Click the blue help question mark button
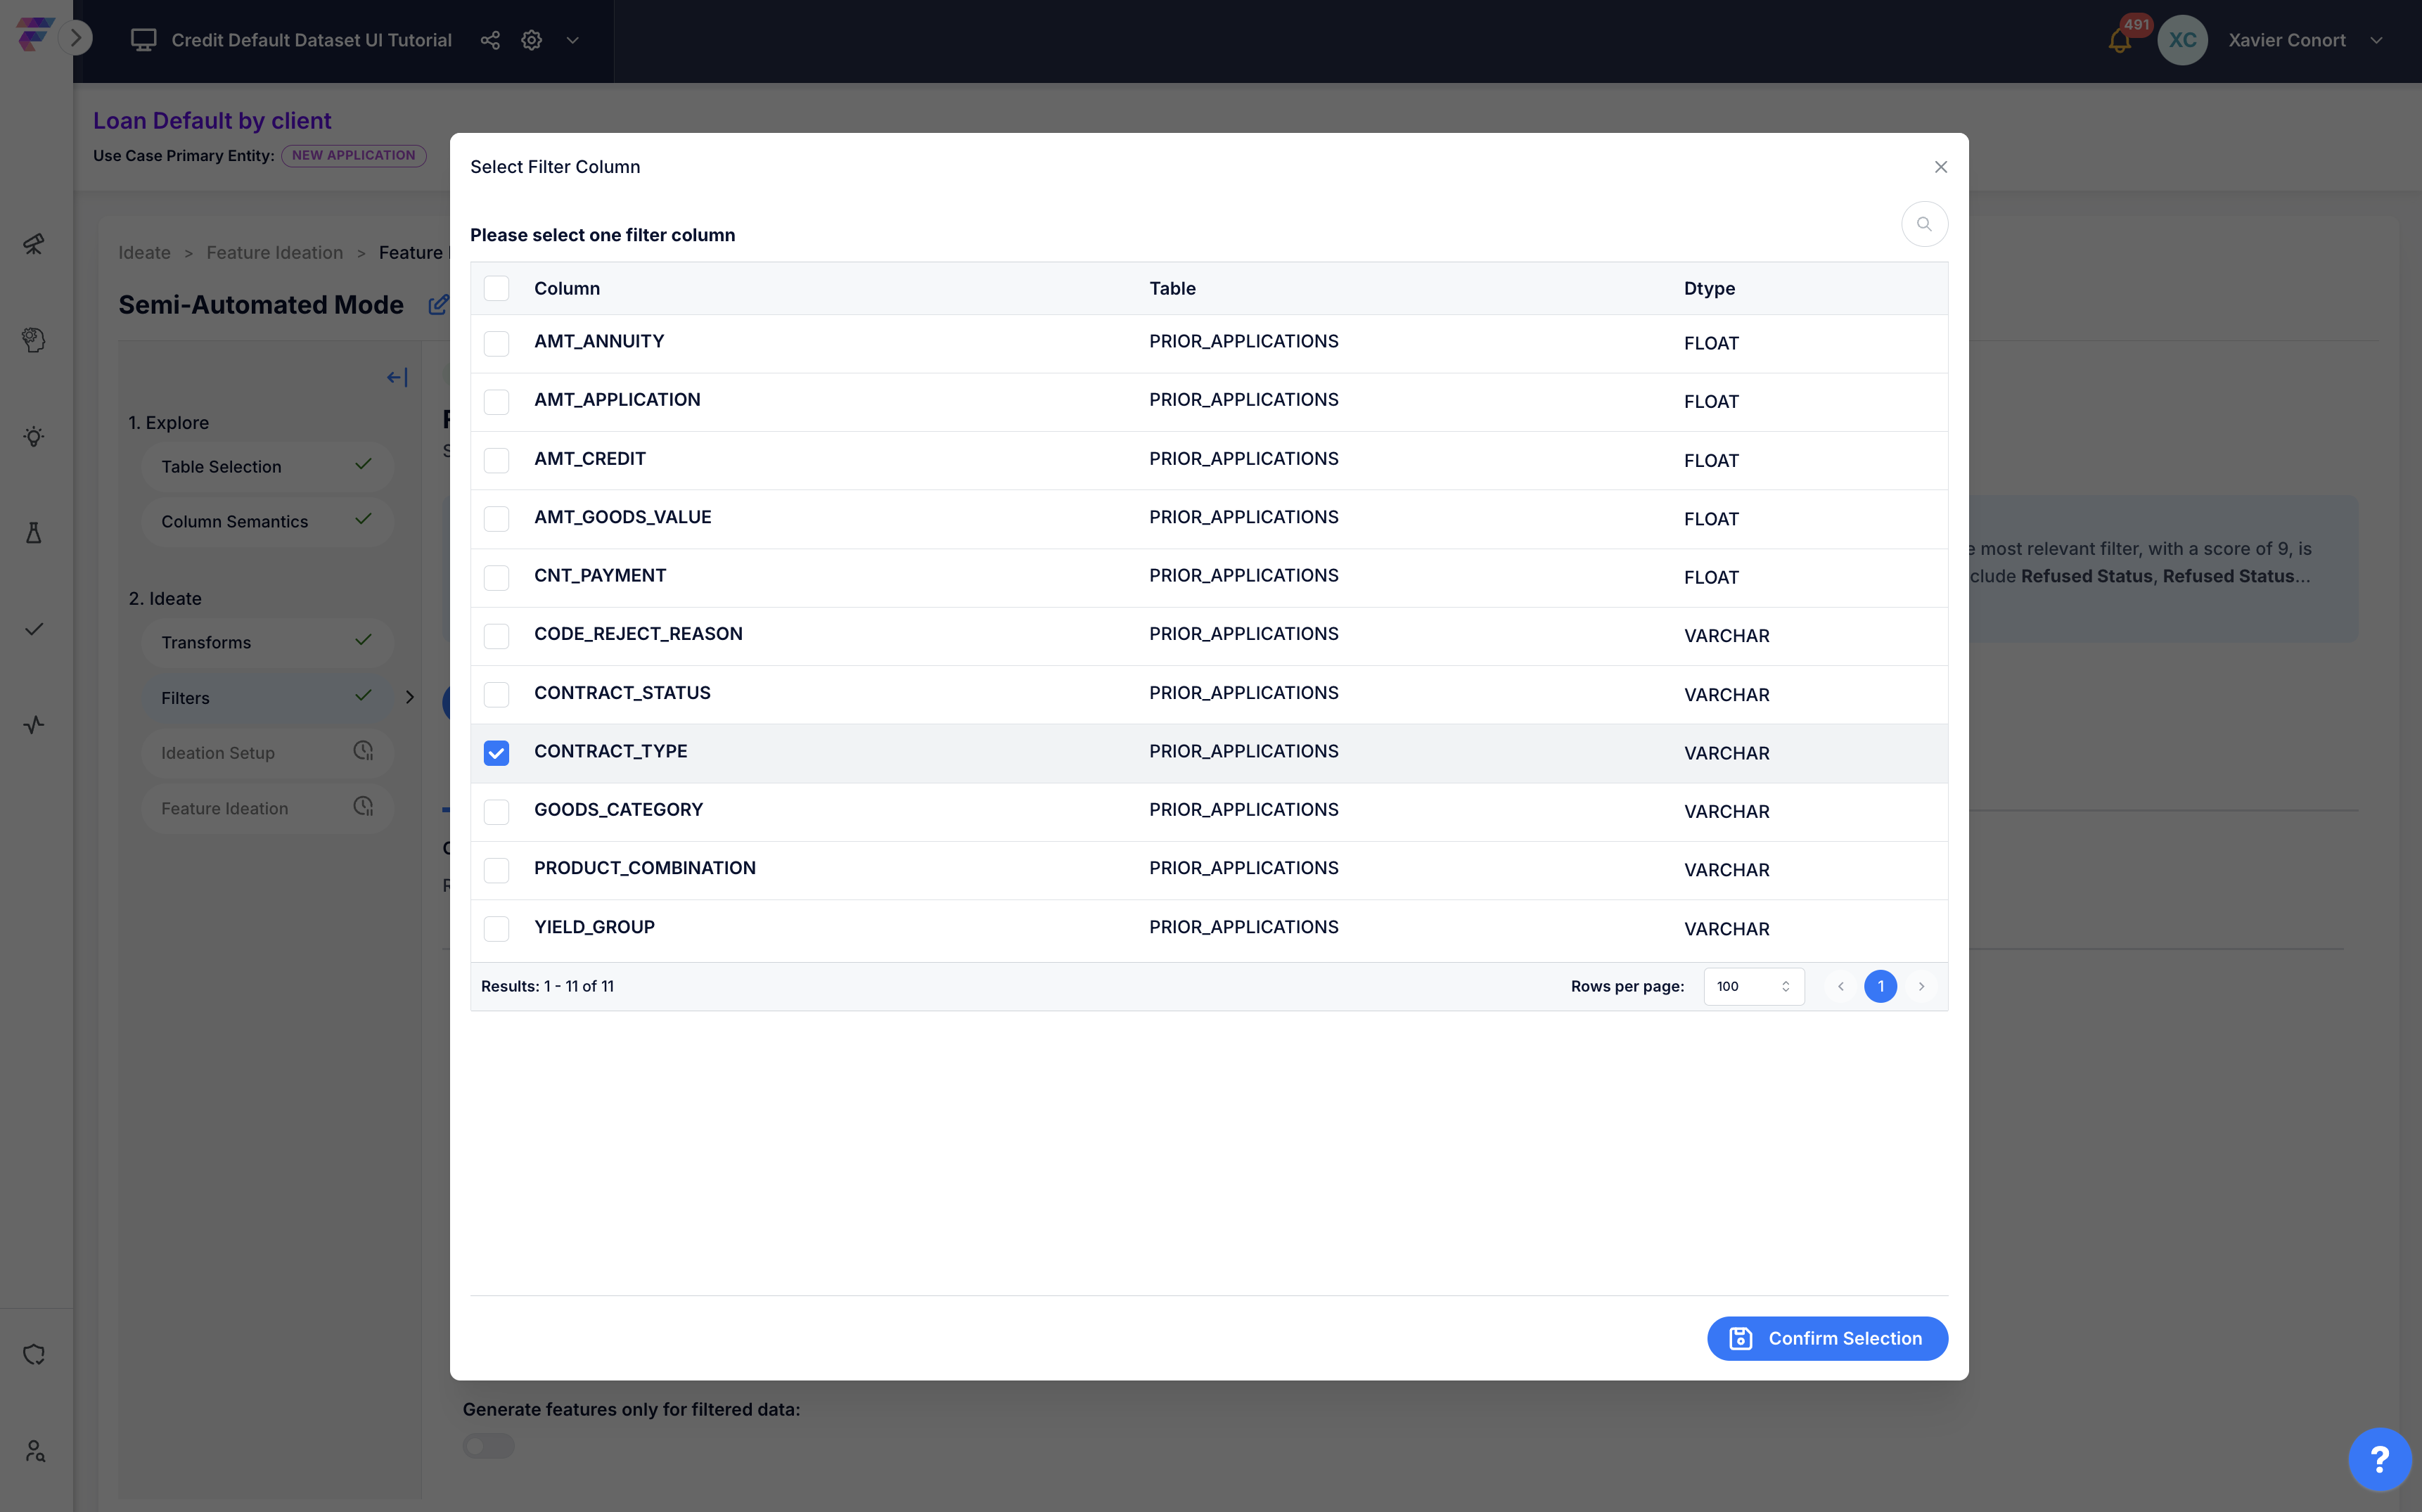 coord(2379,1459)
